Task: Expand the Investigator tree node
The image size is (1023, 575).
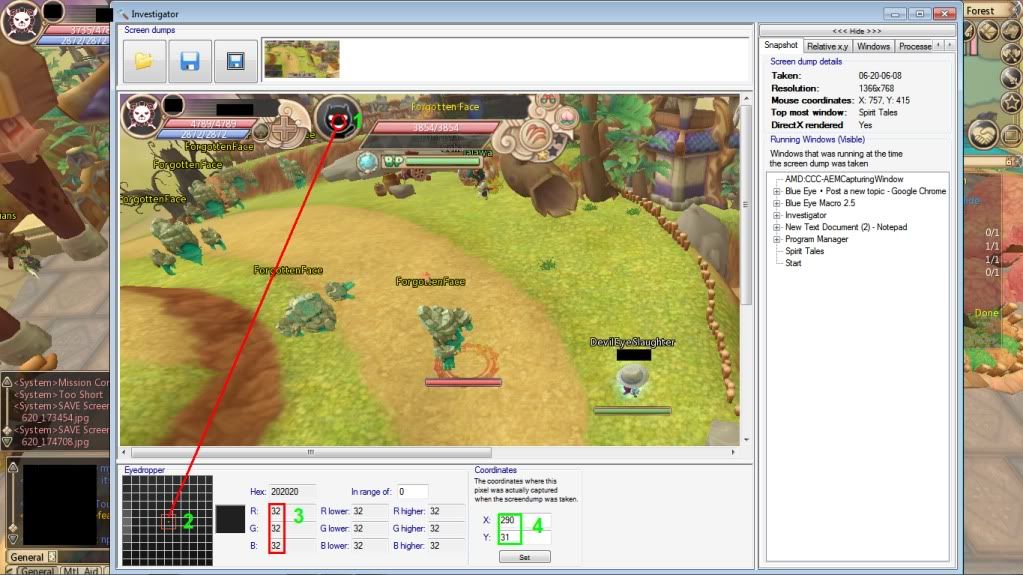Action: click(776, 215)
